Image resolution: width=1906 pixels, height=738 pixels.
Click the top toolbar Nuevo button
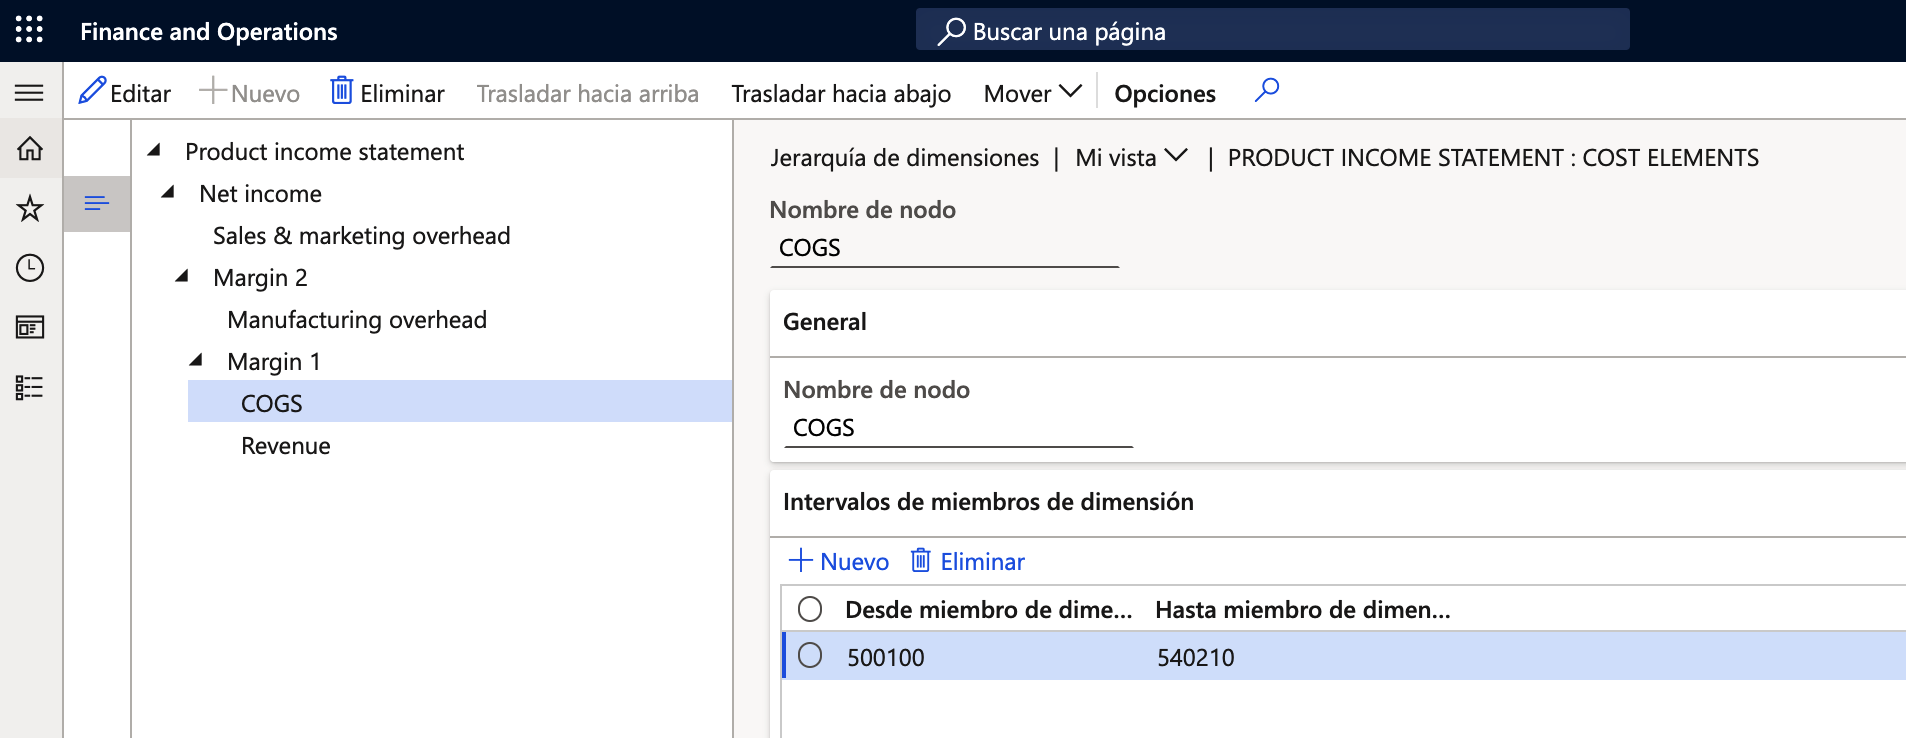point(250,92)
